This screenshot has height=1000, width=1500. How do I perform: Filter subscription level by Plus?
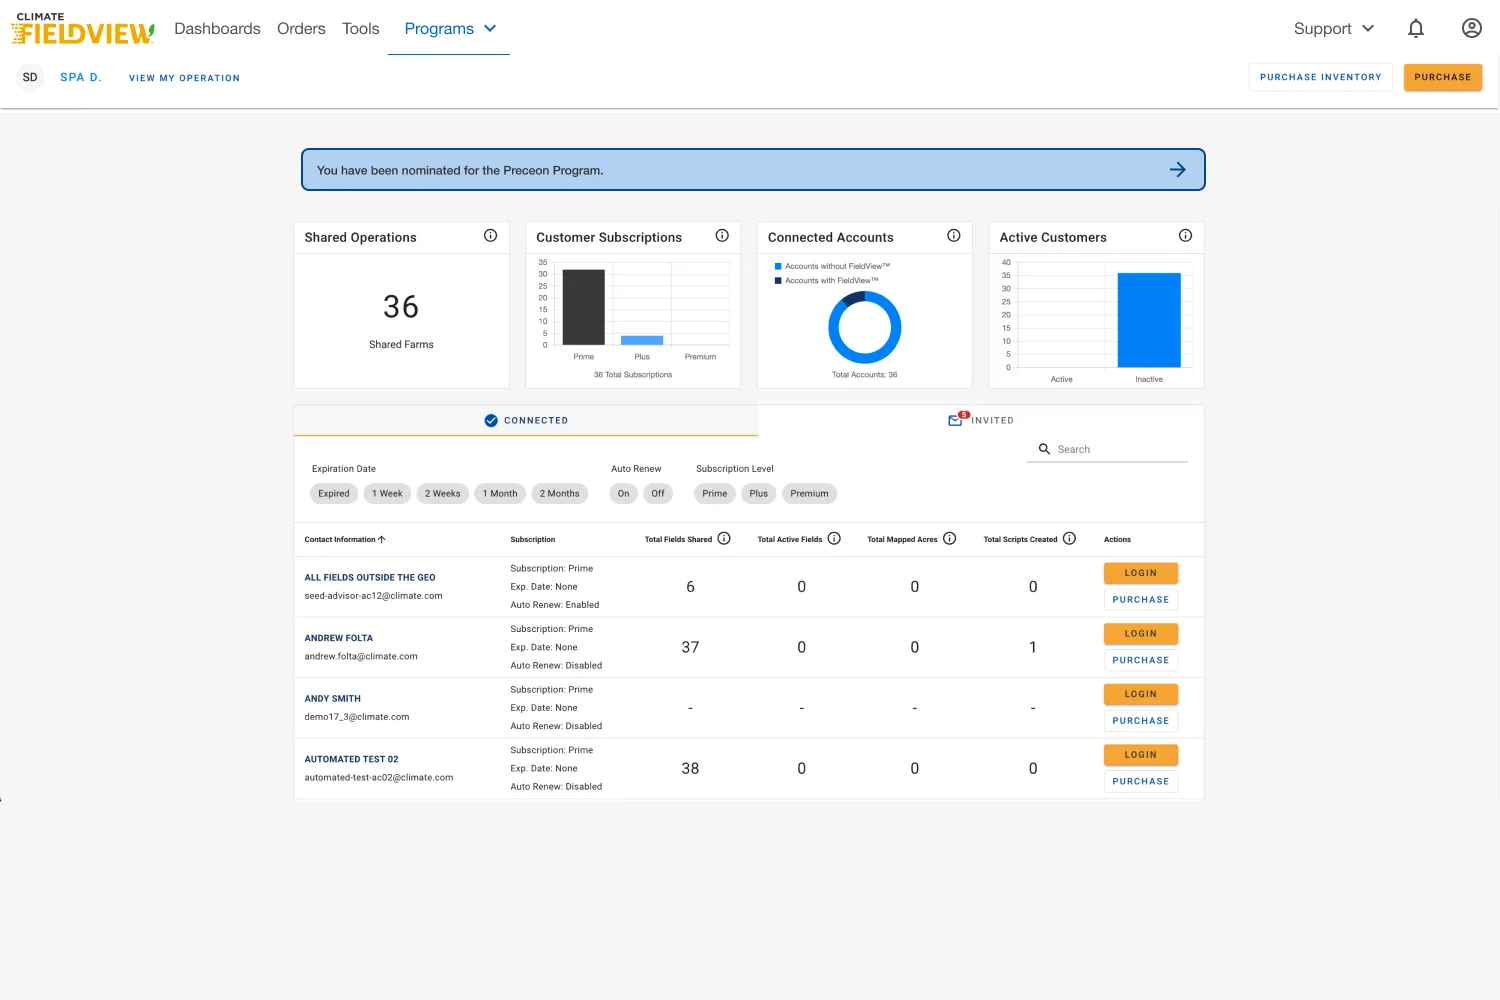tap(759, 494)
